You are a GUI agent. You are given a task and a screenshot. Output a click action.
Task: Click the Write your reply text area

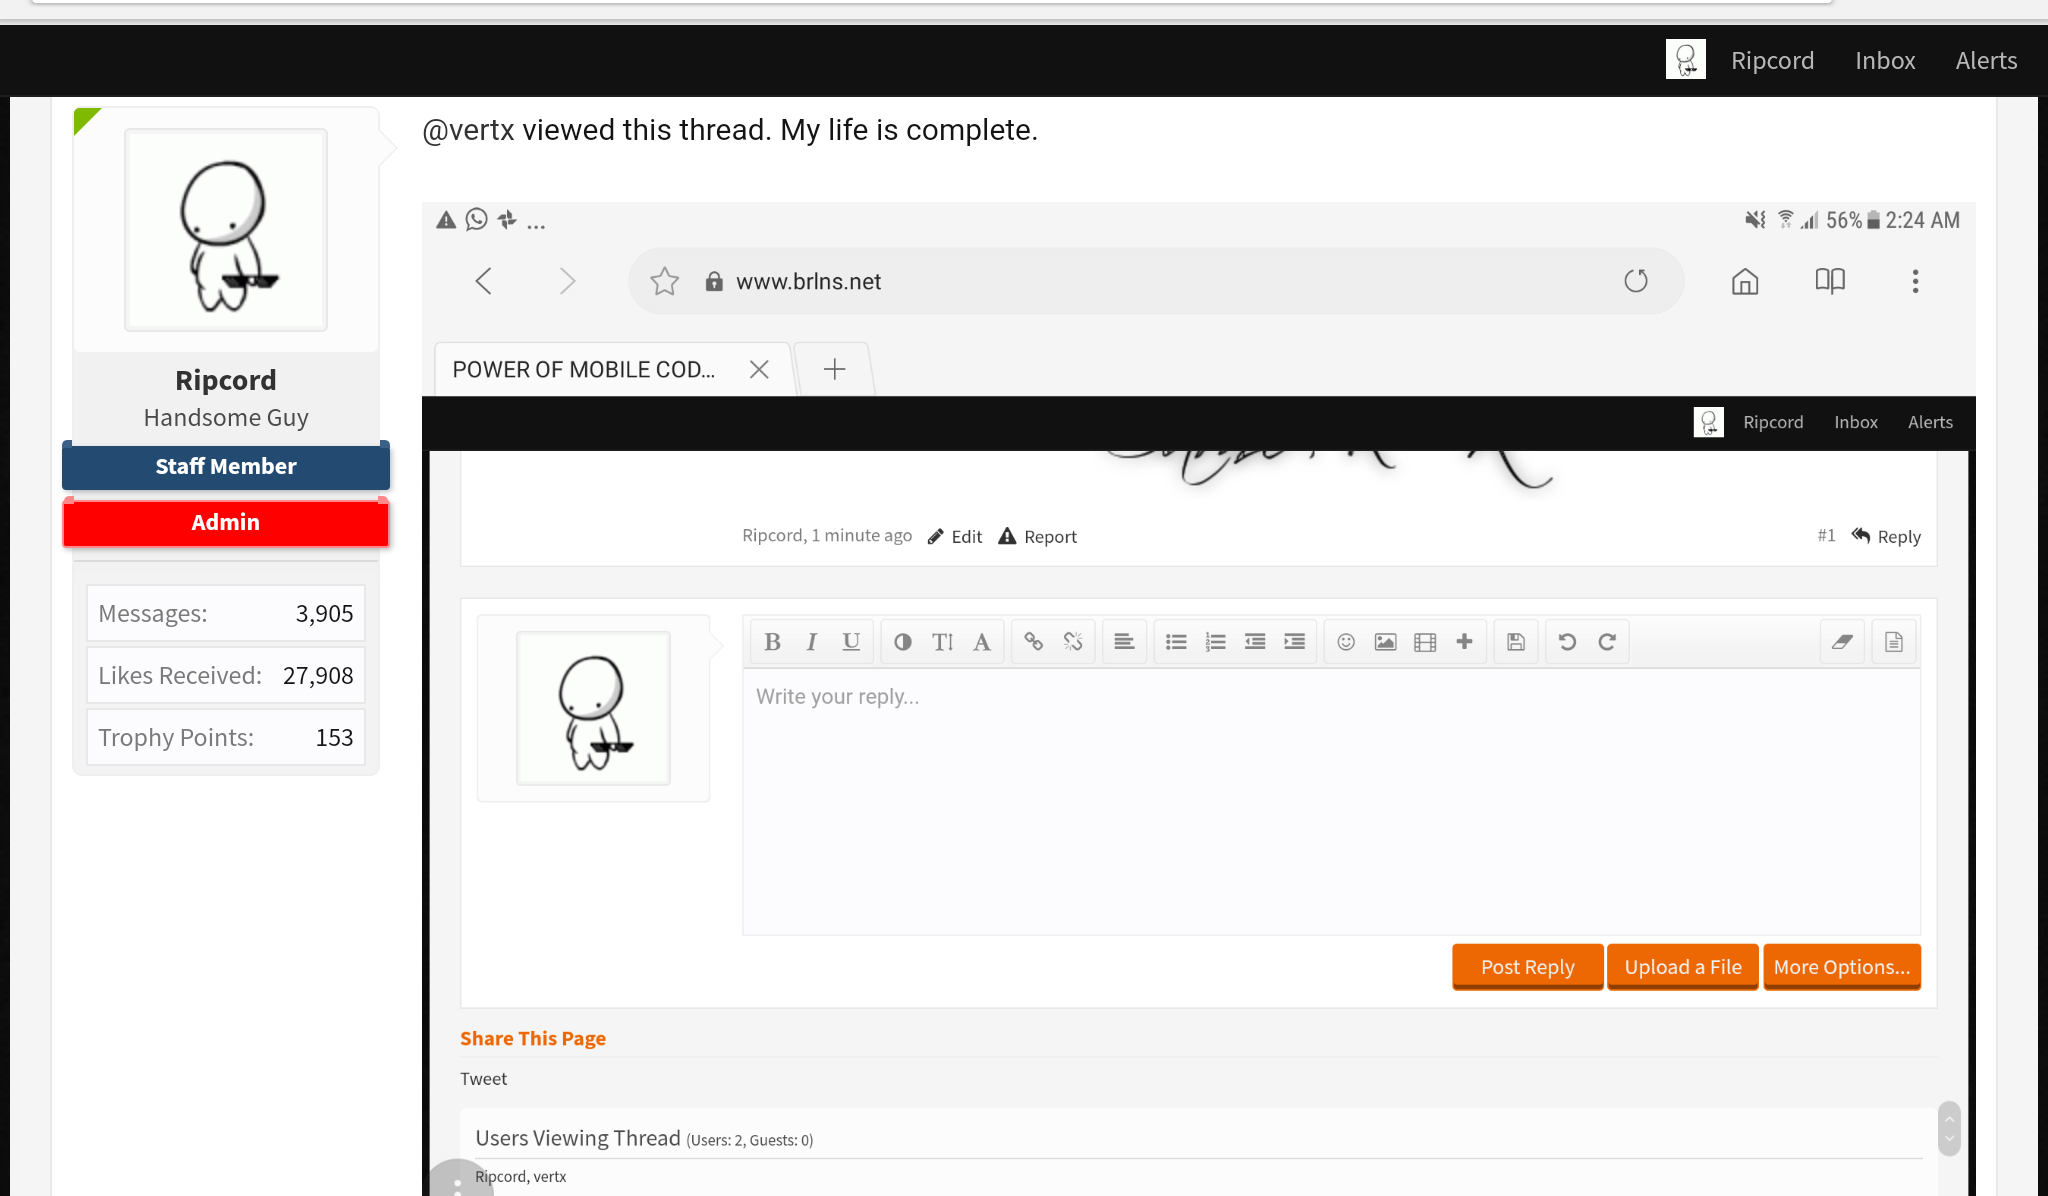pyautogui.click(x=1331, y=802)
